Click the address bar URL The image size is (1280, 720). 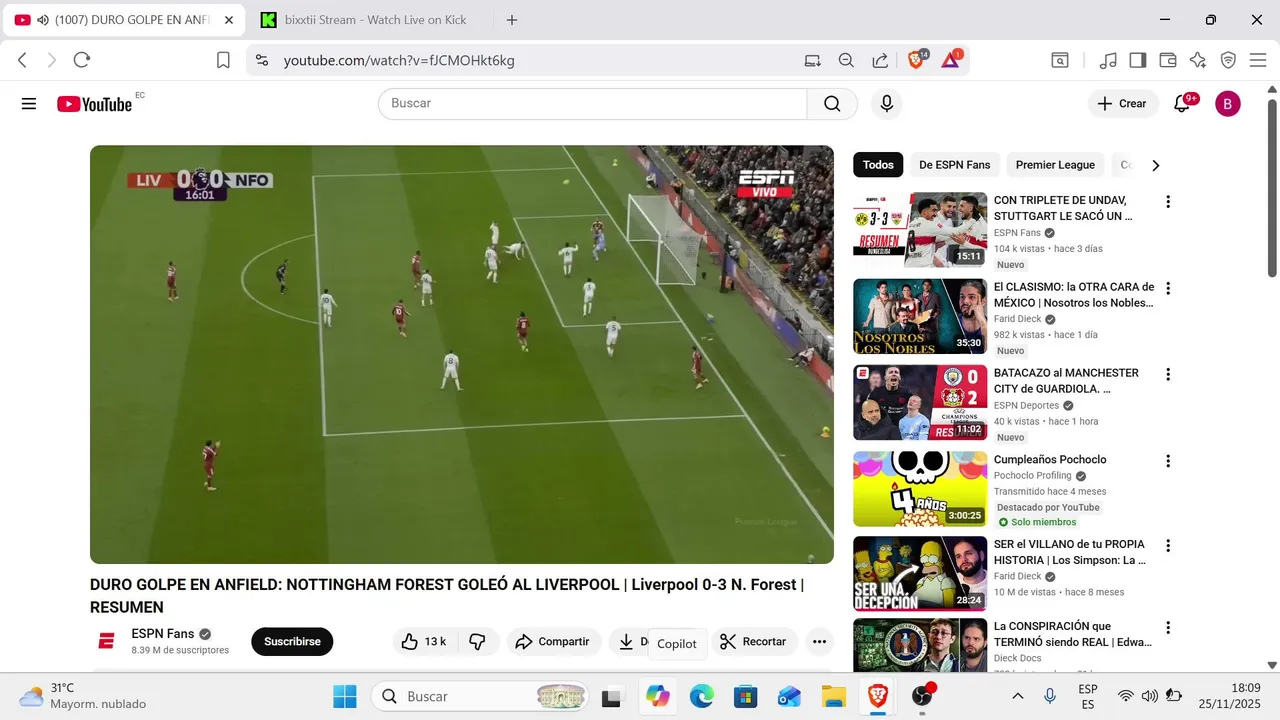(399, 61)
